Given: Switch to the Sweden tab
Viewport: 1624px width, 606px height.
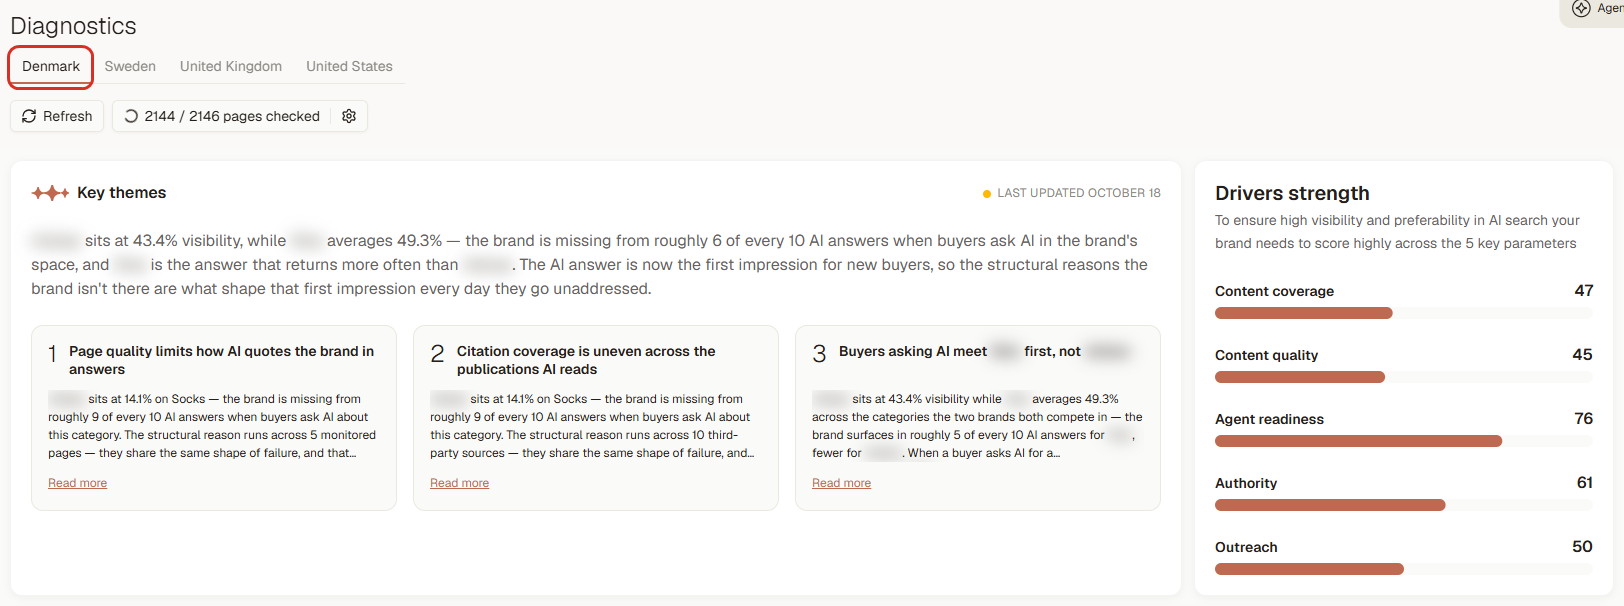Looking at the screenshot, I should pyautogui.click(x=130, y=66).
